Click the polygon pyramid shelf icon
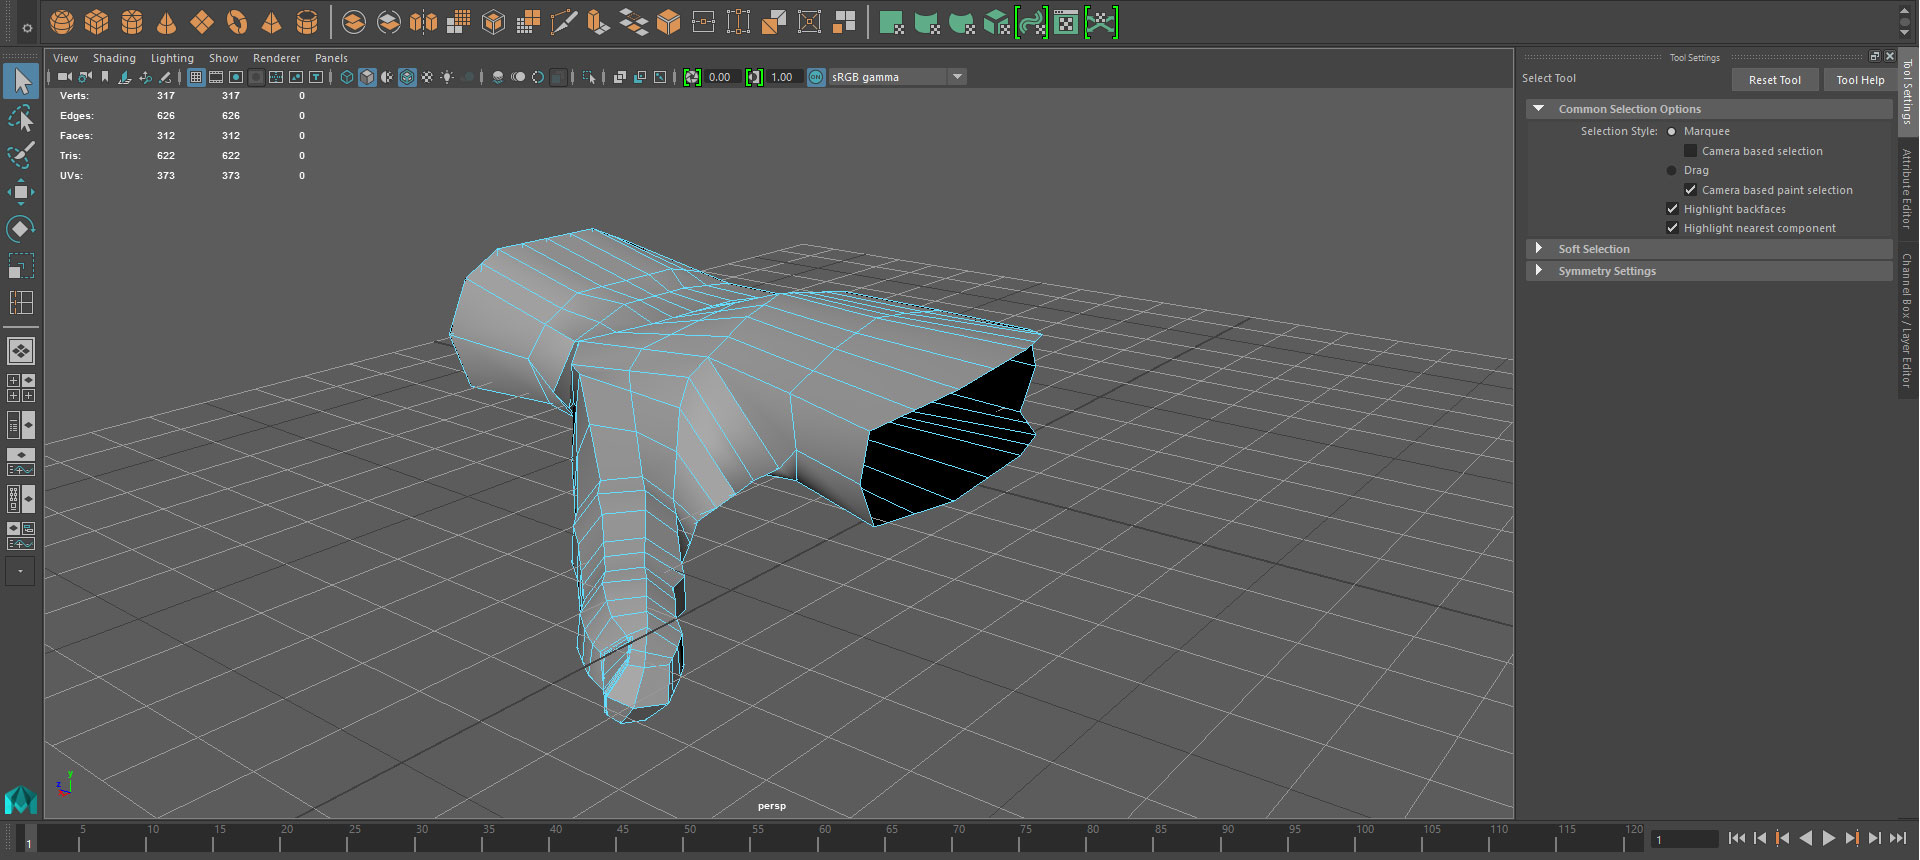This screenshot has width=1920, height=860. tap(271, 22)
